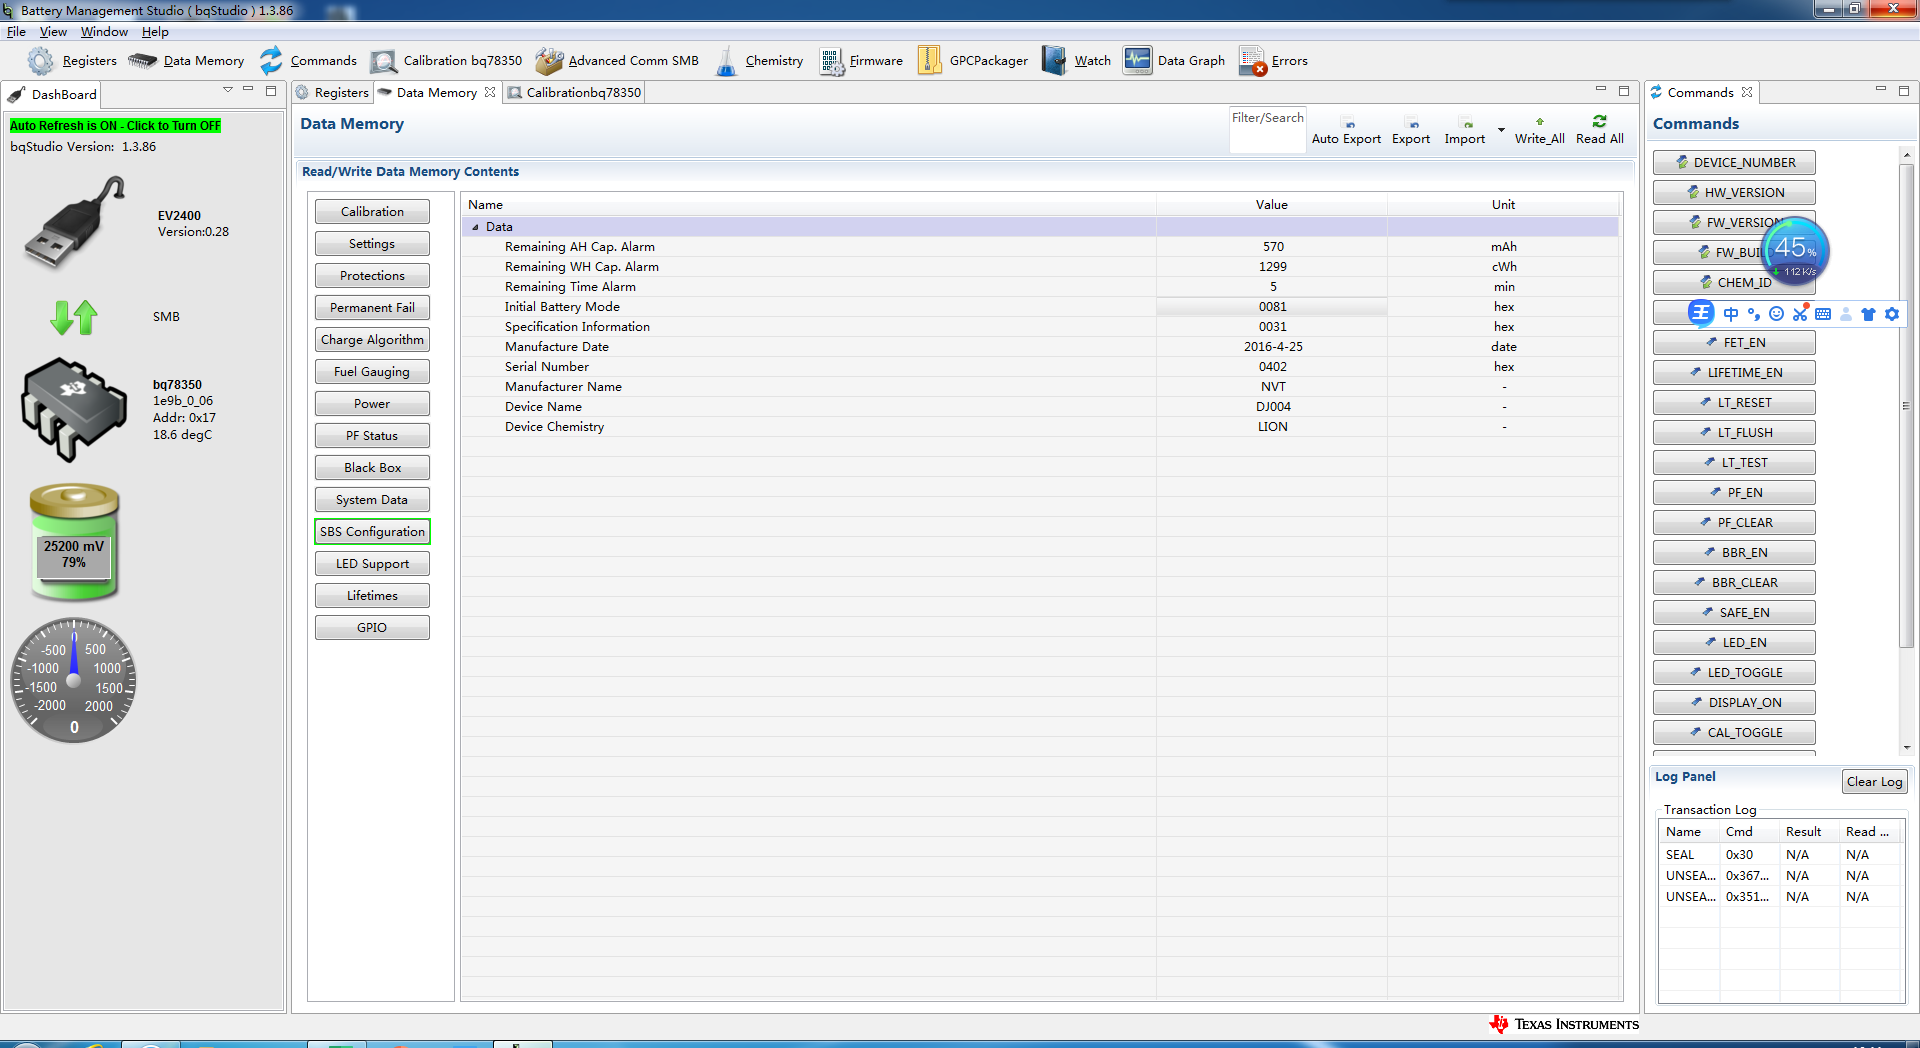Click the scissors icon in floating IME bar
This screenshot has width=1920, height=1048.
pyautogui.click(x=1800, y=314)
